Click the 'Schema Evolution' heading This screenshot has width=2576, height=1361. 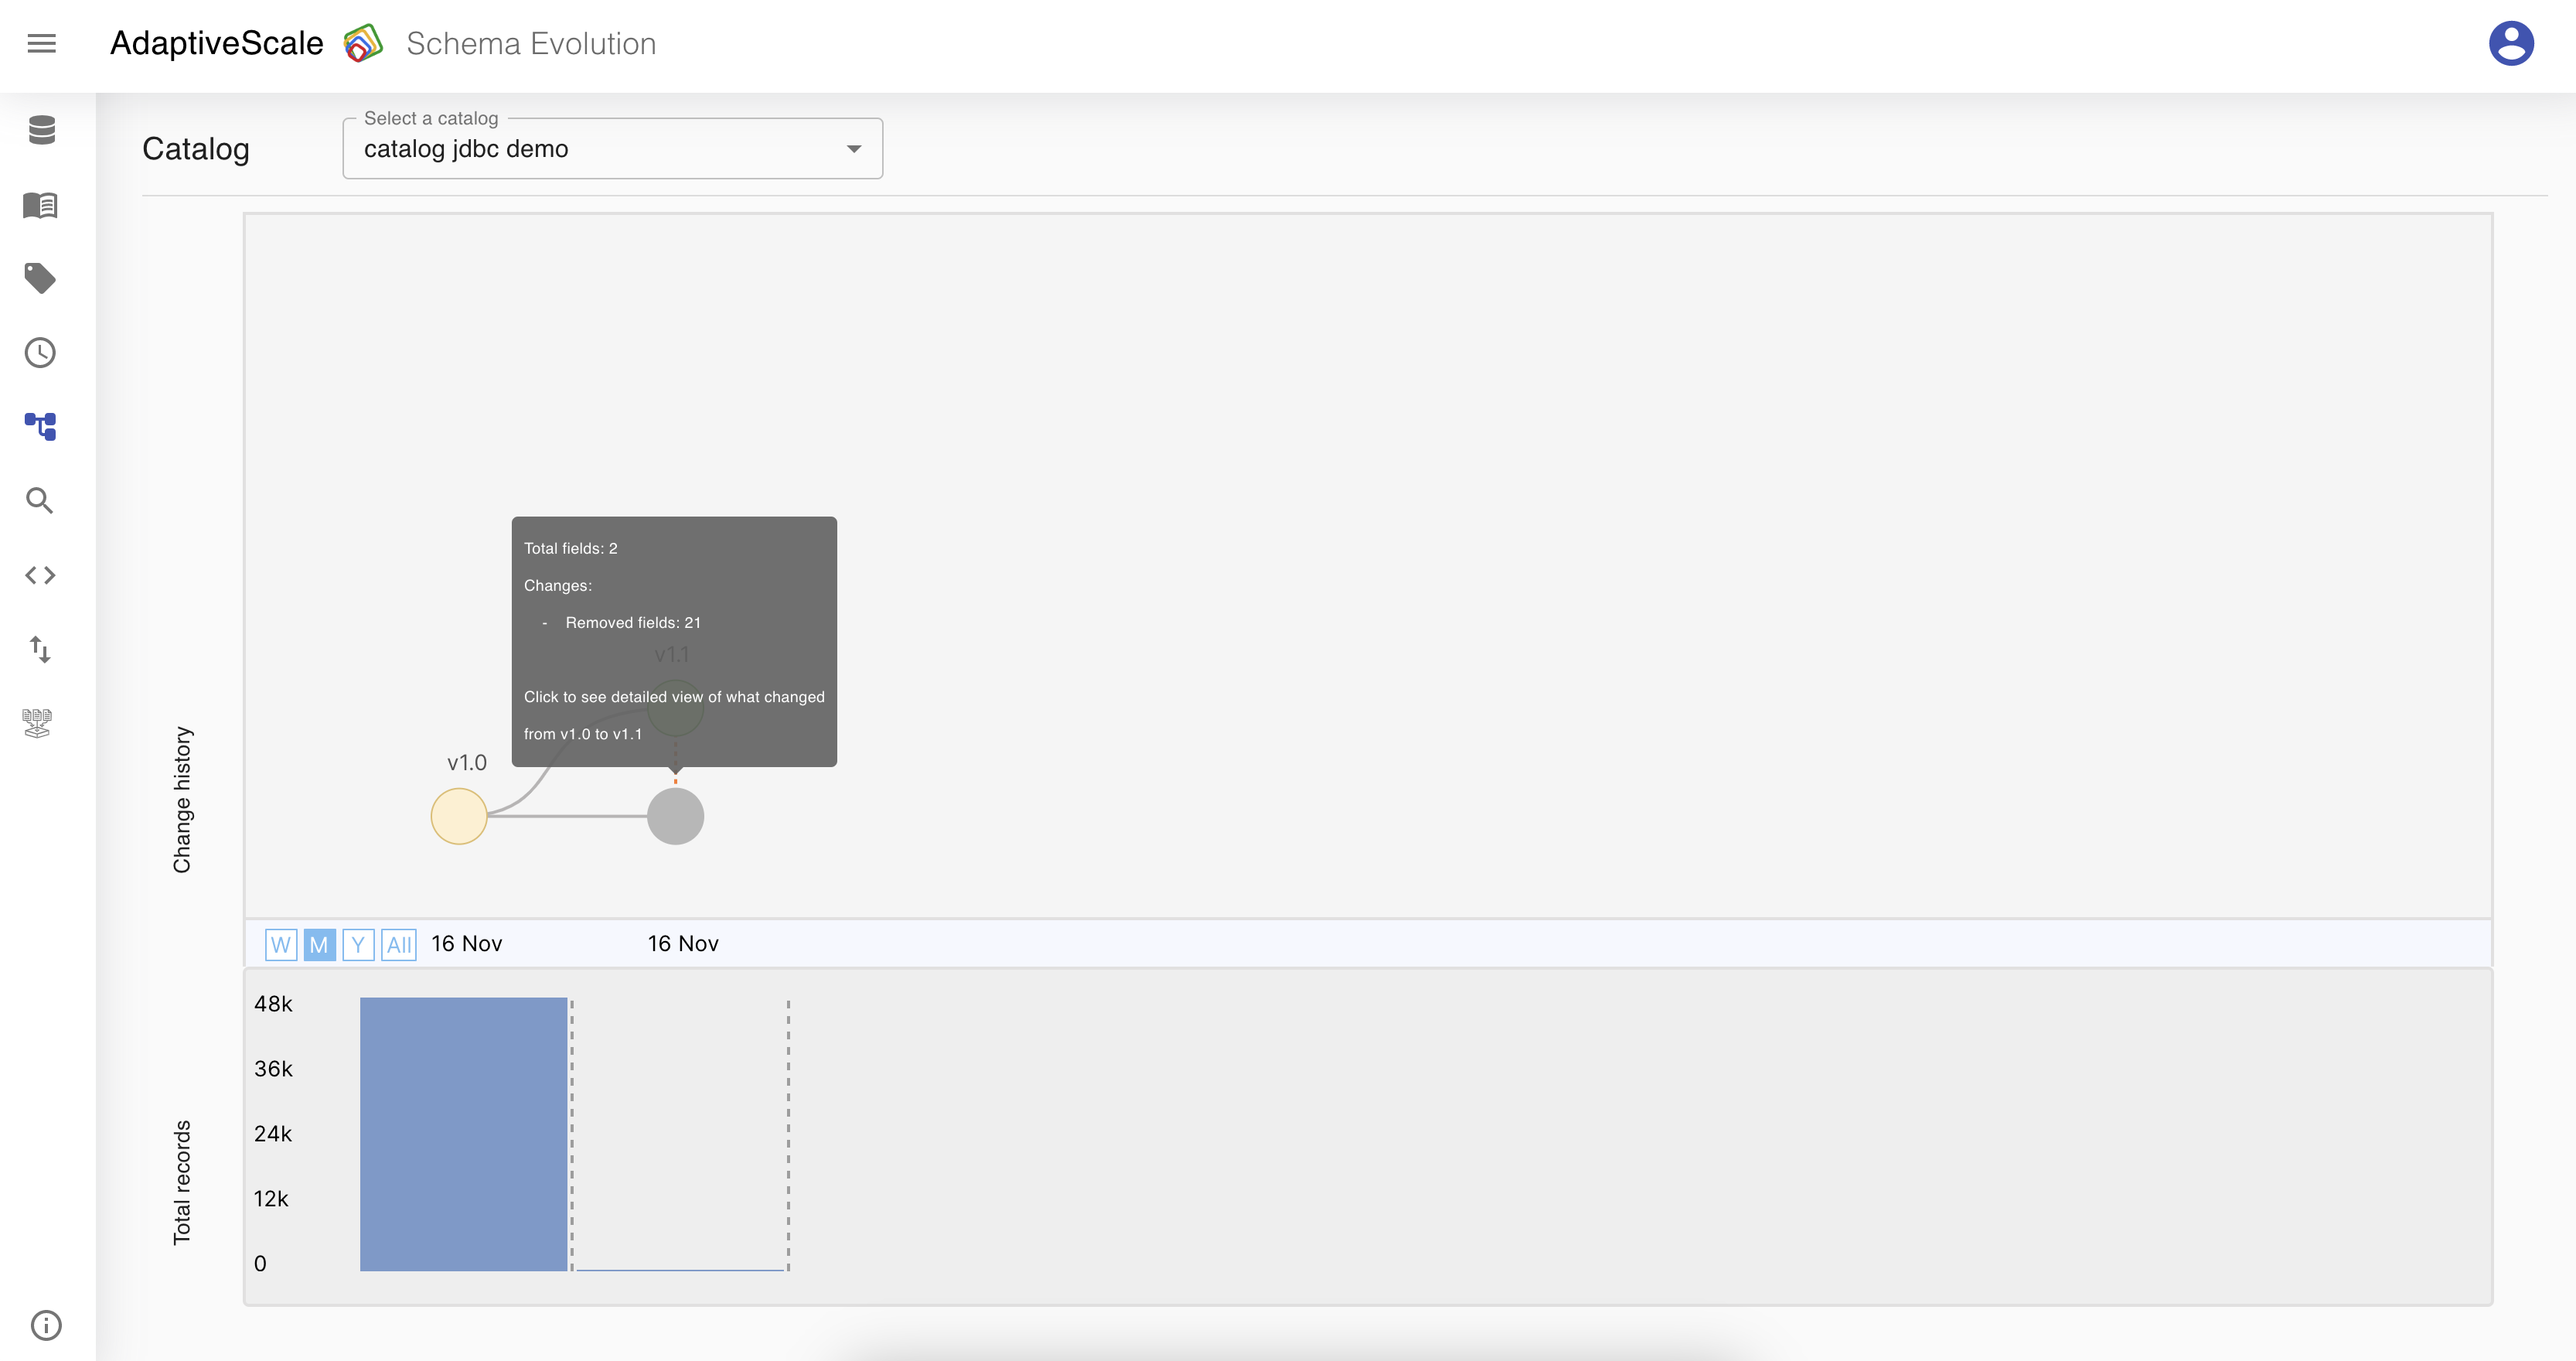531,43
